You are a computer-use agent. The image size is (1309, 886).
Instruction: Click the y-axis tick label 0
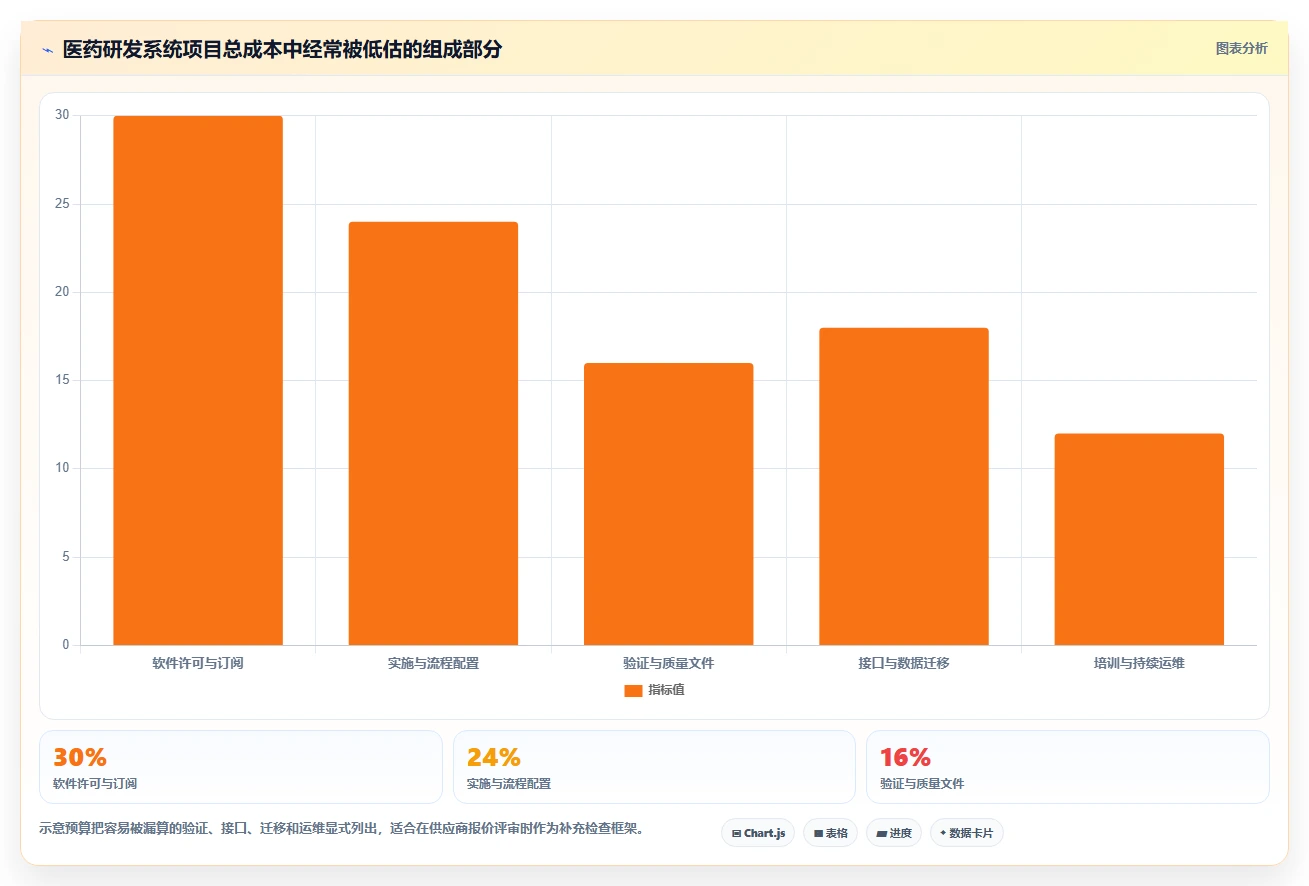(66, 645)
